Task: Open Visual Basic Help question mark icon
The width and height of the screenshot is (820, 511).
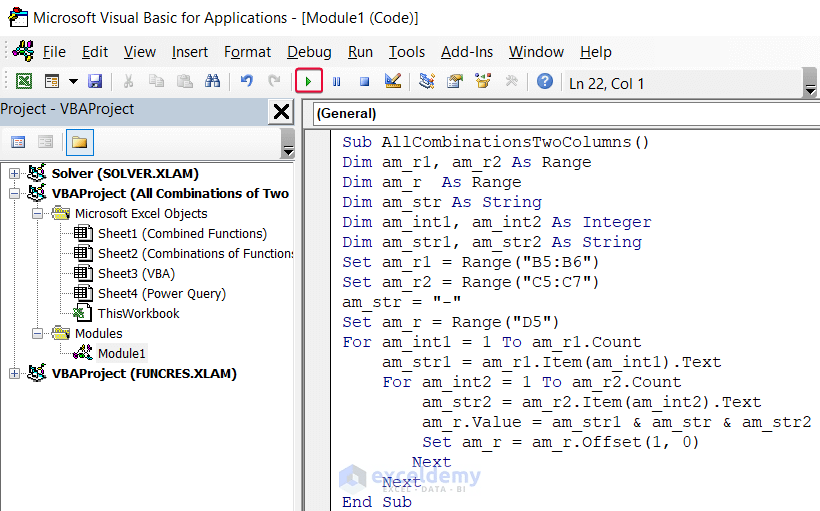Action: (x=544, y=81)
